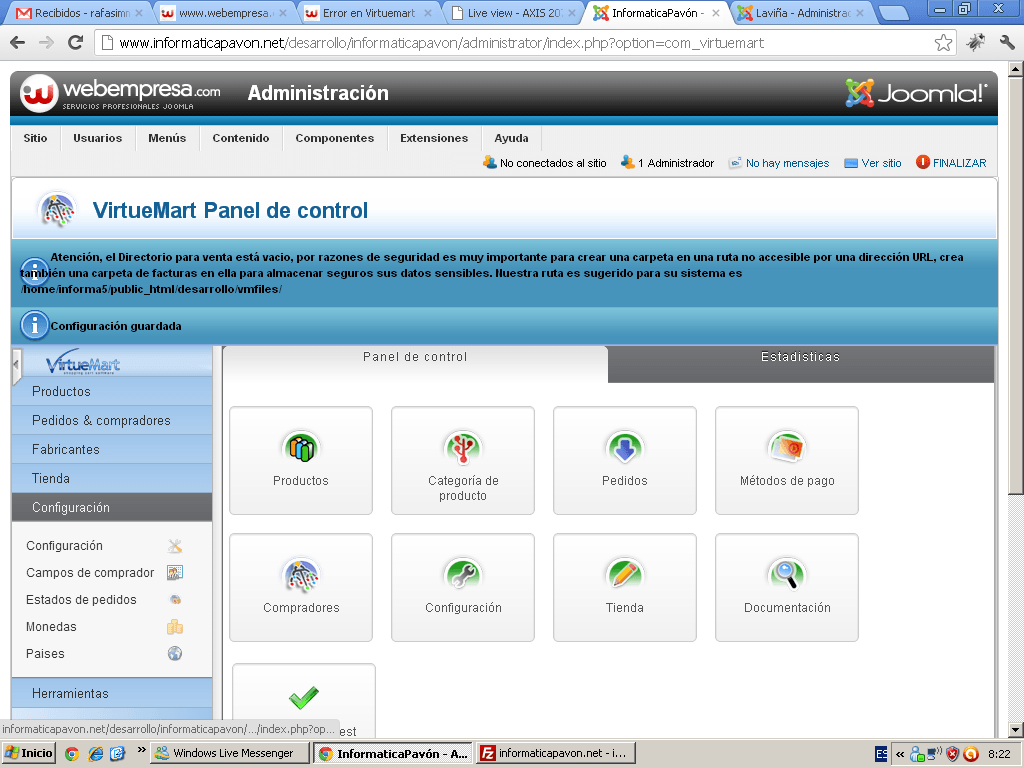Open Windows Live Messenger taskbar item
Screen dimensions: 1024x768
pyautogui.click(x=229, y=753)
